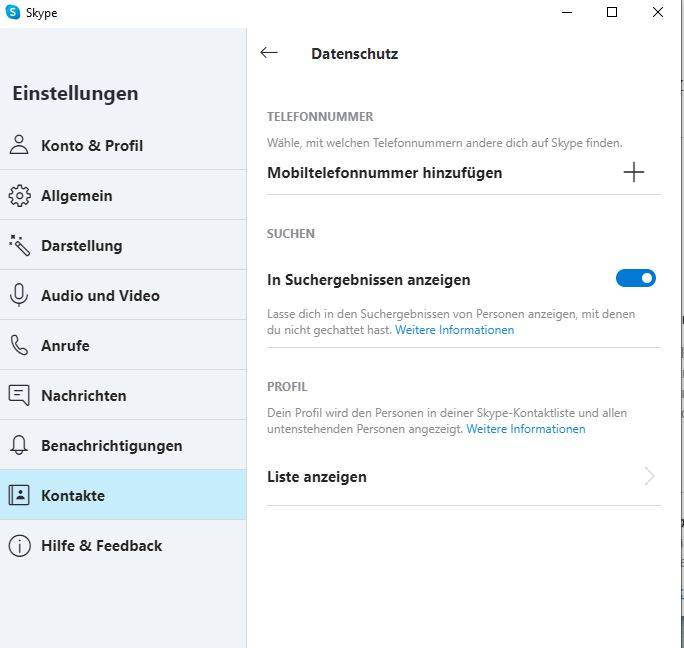Open the Benachrichtigungen settings section
Image resolution: width=684 pixels, height=648 pixels.
123,445
